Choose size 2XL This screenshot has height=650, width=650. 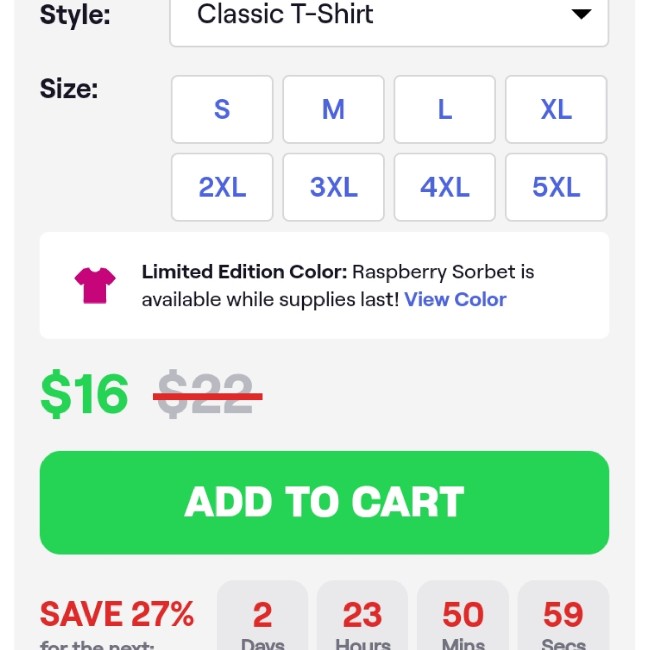coord(222,187)
